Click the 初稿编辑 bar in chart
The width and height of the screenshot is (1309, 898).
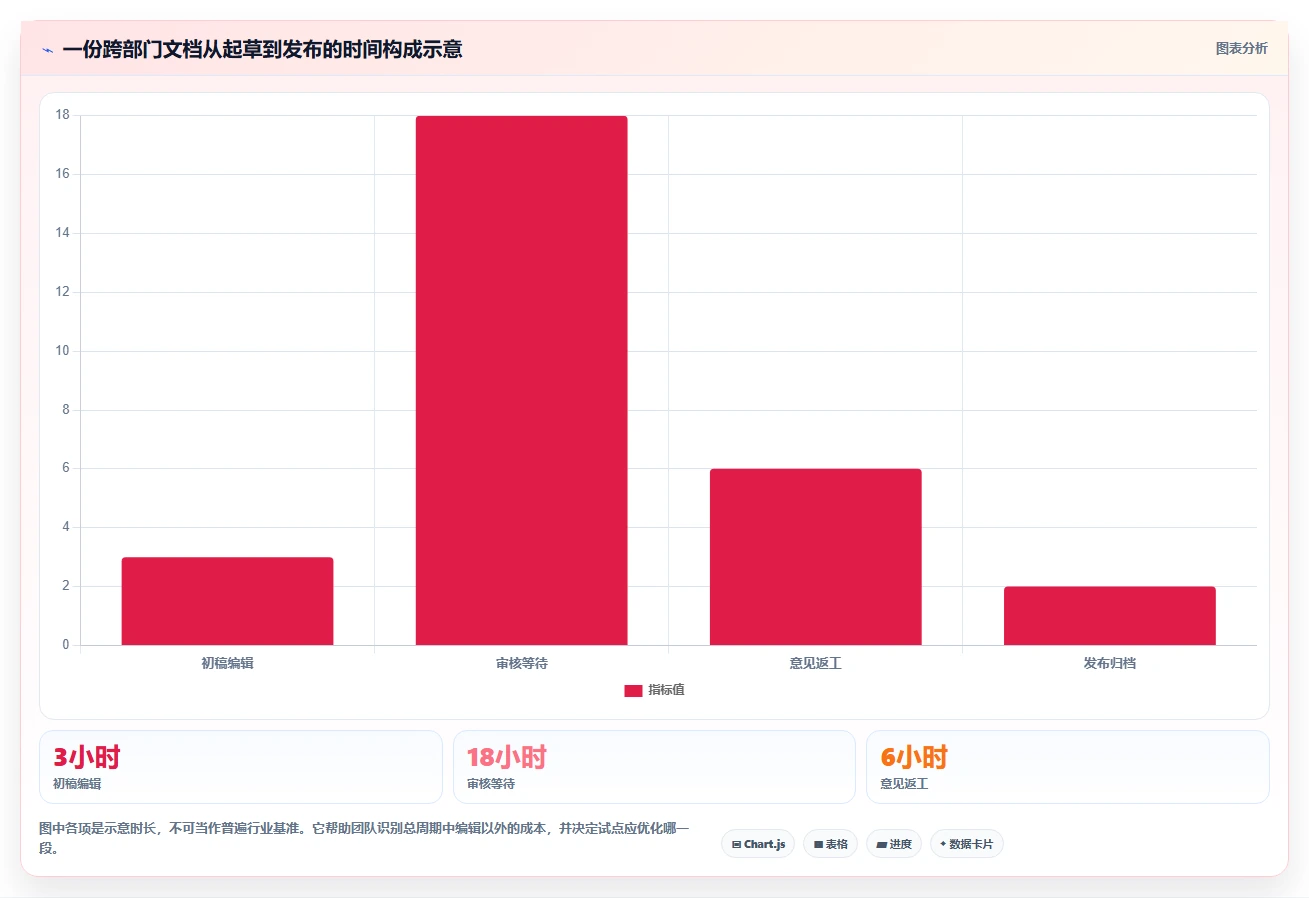(x=227, y=601)
